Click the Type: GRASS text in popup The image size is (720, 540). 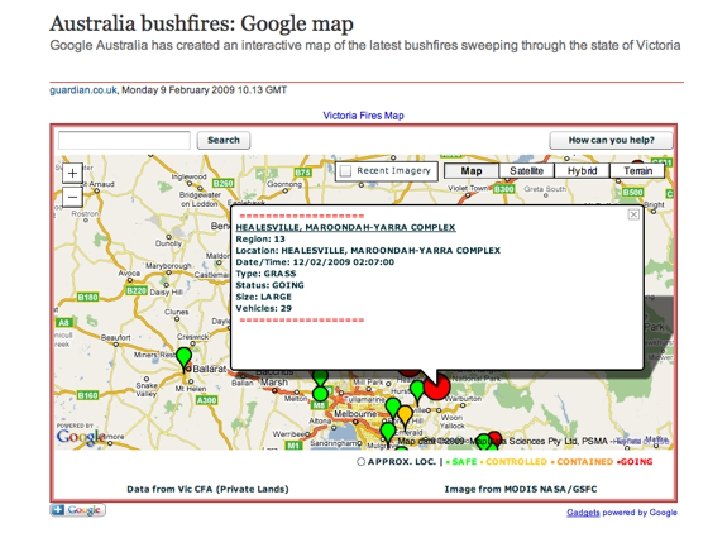point(266,274)
